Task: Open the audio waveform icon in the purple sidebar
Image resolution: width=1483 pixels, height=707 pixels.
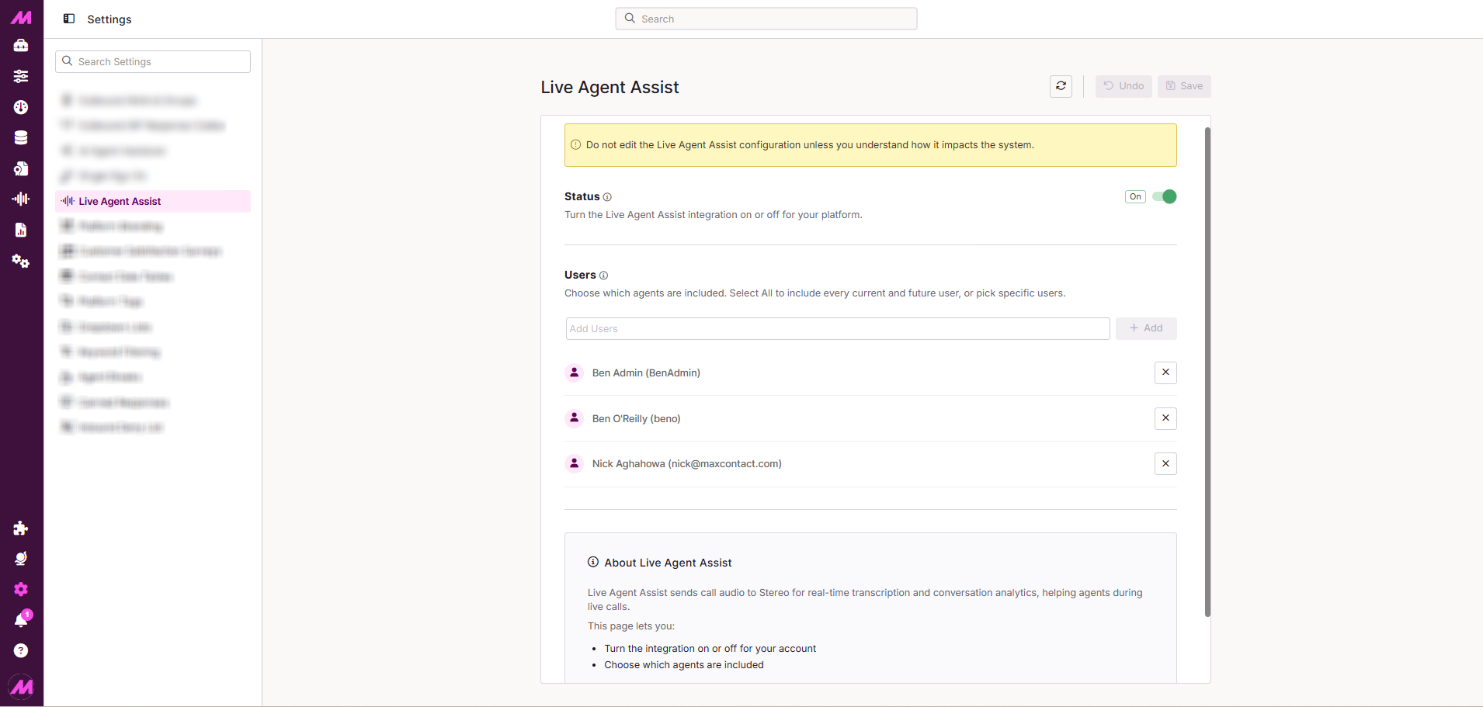Action: coord(21,199)
